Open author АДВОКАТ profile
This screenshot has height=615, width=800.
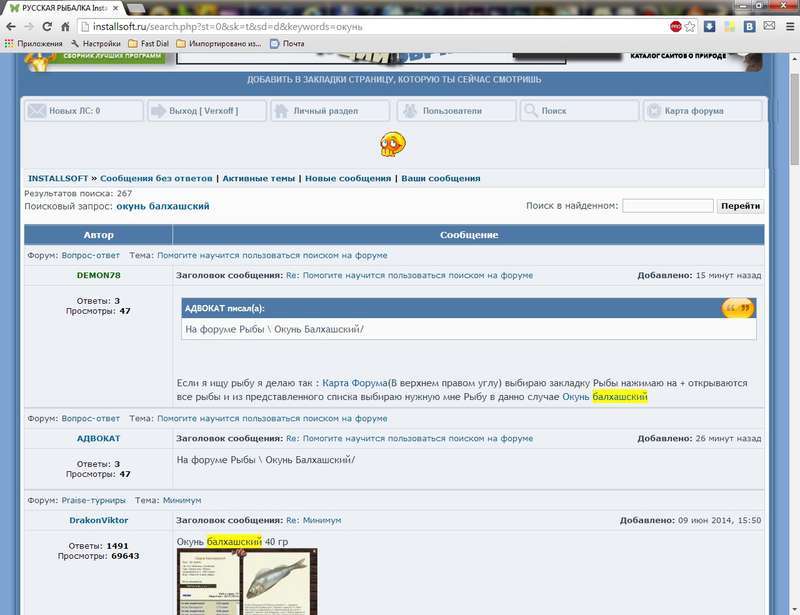[x=98, y=439]
